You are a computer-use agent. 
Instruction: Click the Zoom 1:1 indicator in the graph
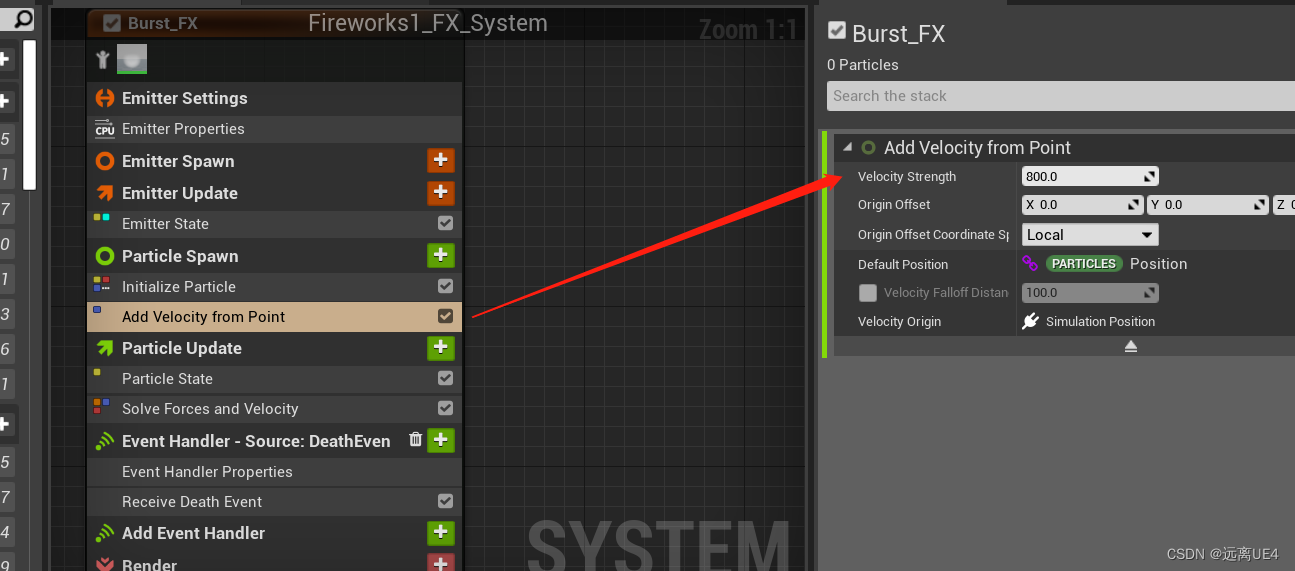click(748, 30)
